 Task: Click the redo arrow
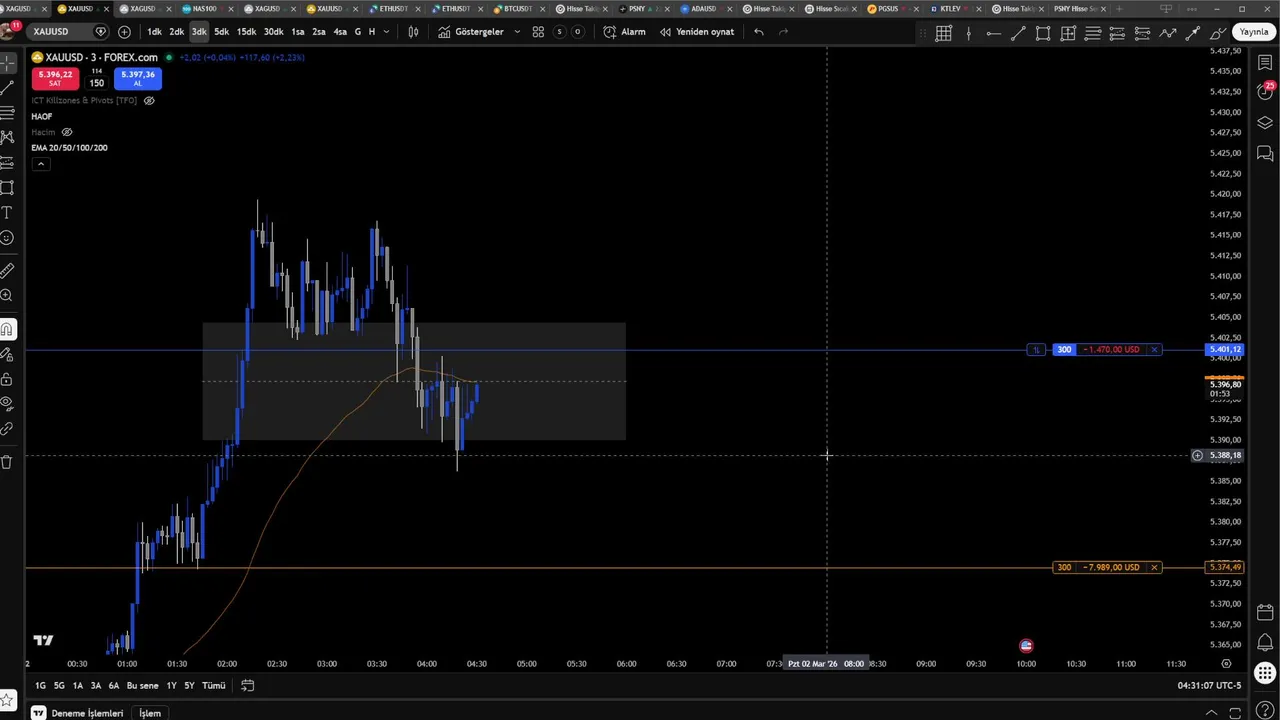click(783, 32)
